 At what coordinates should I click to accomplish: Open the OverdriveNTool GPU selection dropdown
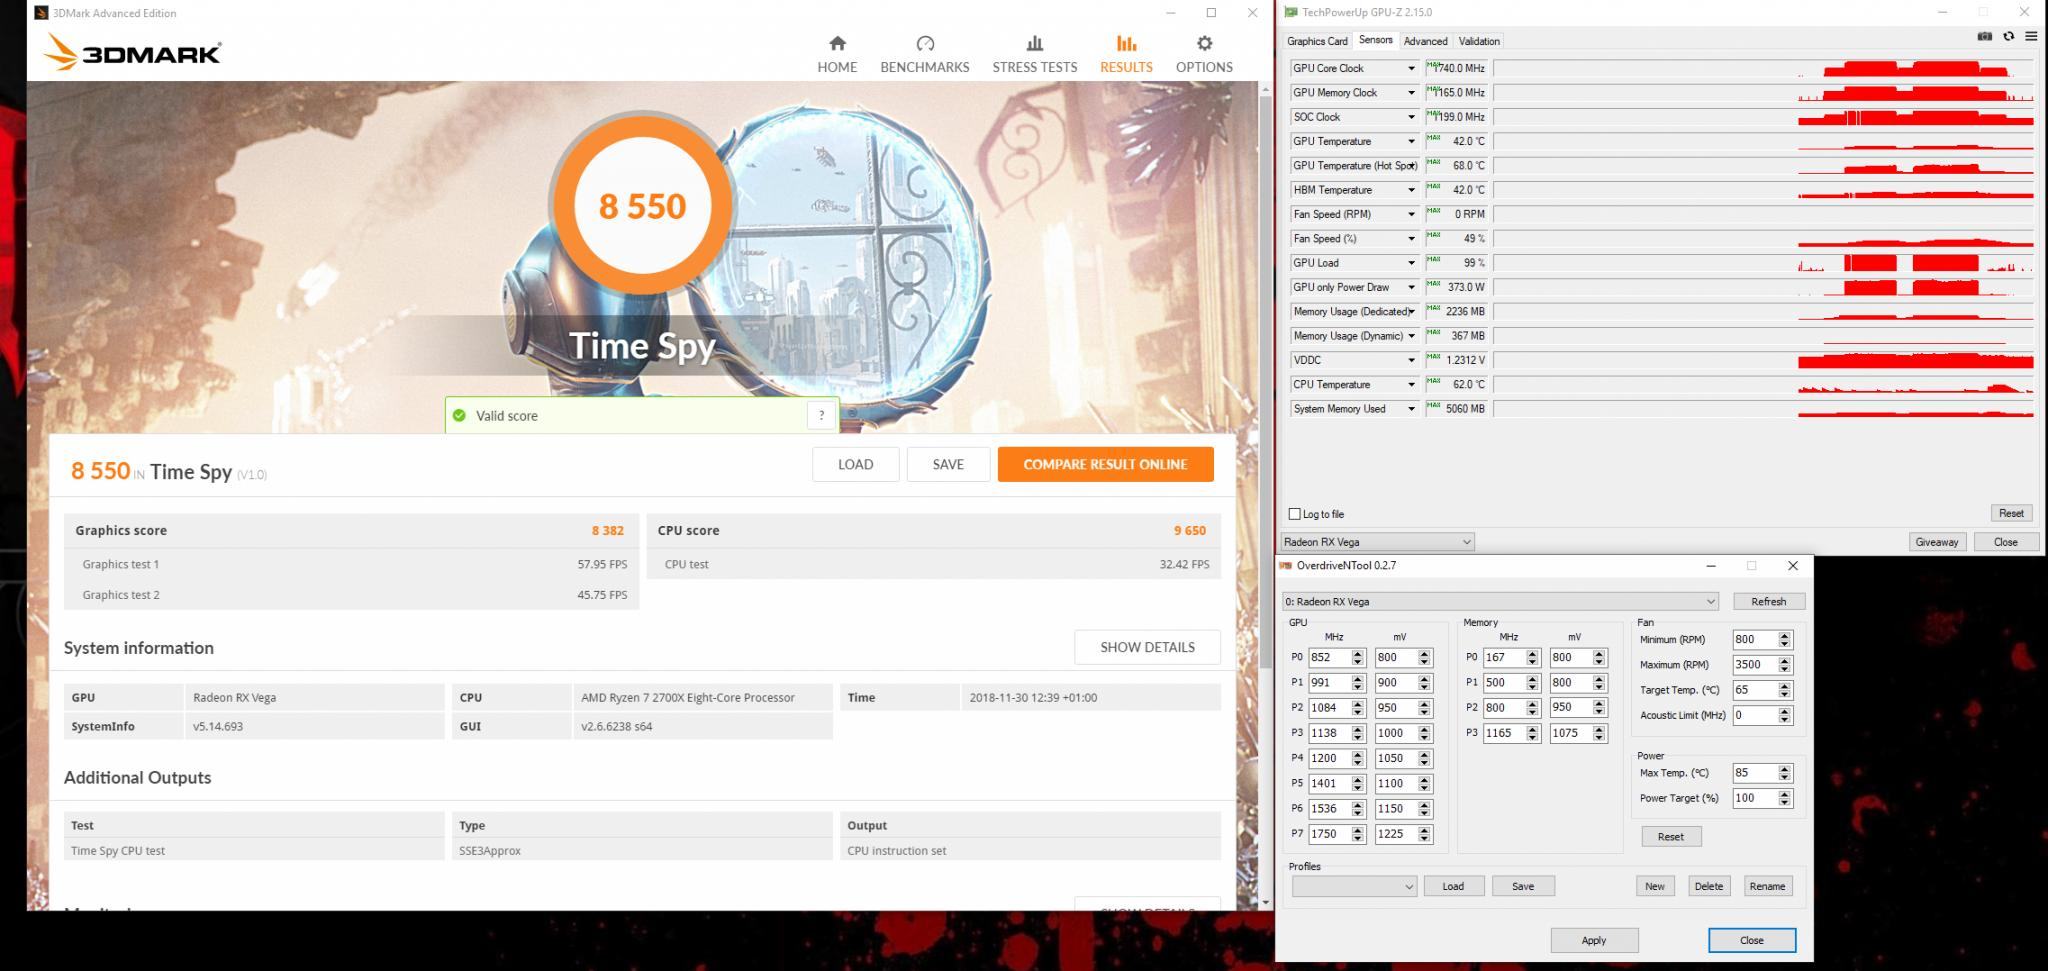[x=1500, y=602]
